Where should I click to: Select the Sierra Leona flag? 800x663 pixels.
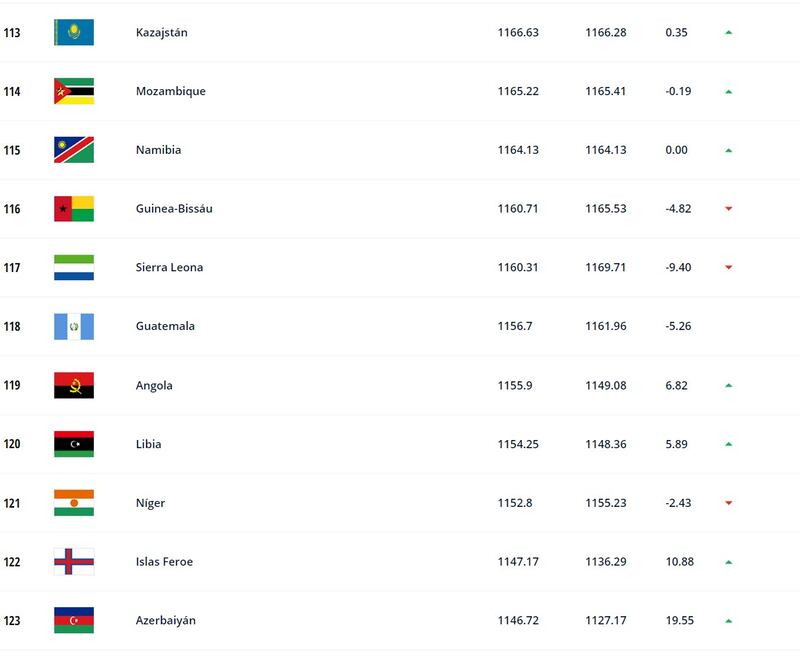pos(74,267)
